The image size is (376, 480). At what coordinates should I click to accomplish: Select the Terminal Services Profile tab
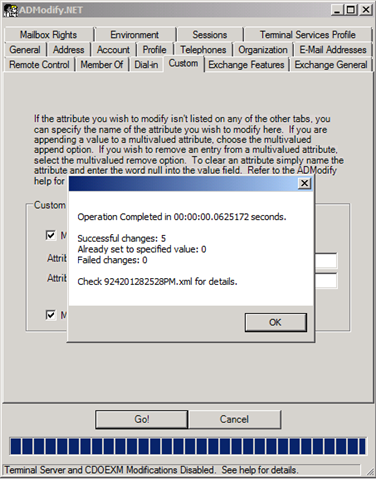(x=308, y=35)
